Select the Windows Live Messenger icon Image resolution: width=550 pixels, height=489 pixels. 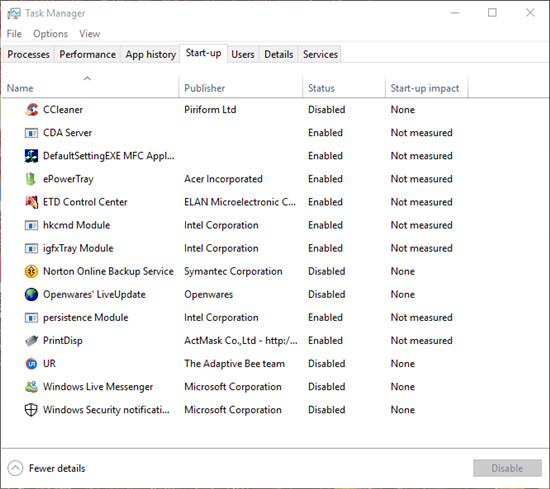point(31,387)
